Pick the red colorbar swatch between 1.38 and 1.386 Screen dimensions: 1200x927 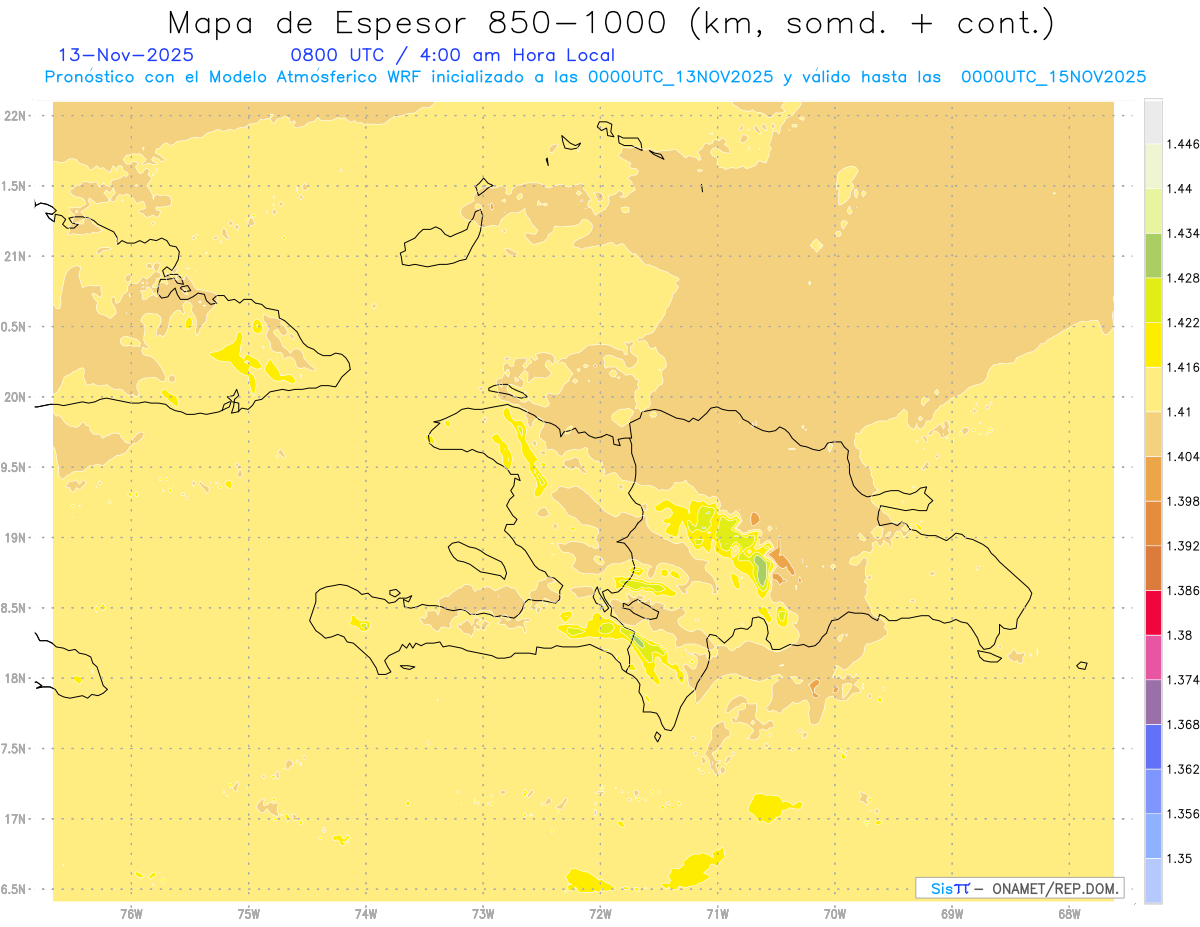[x=1153, y=613]
